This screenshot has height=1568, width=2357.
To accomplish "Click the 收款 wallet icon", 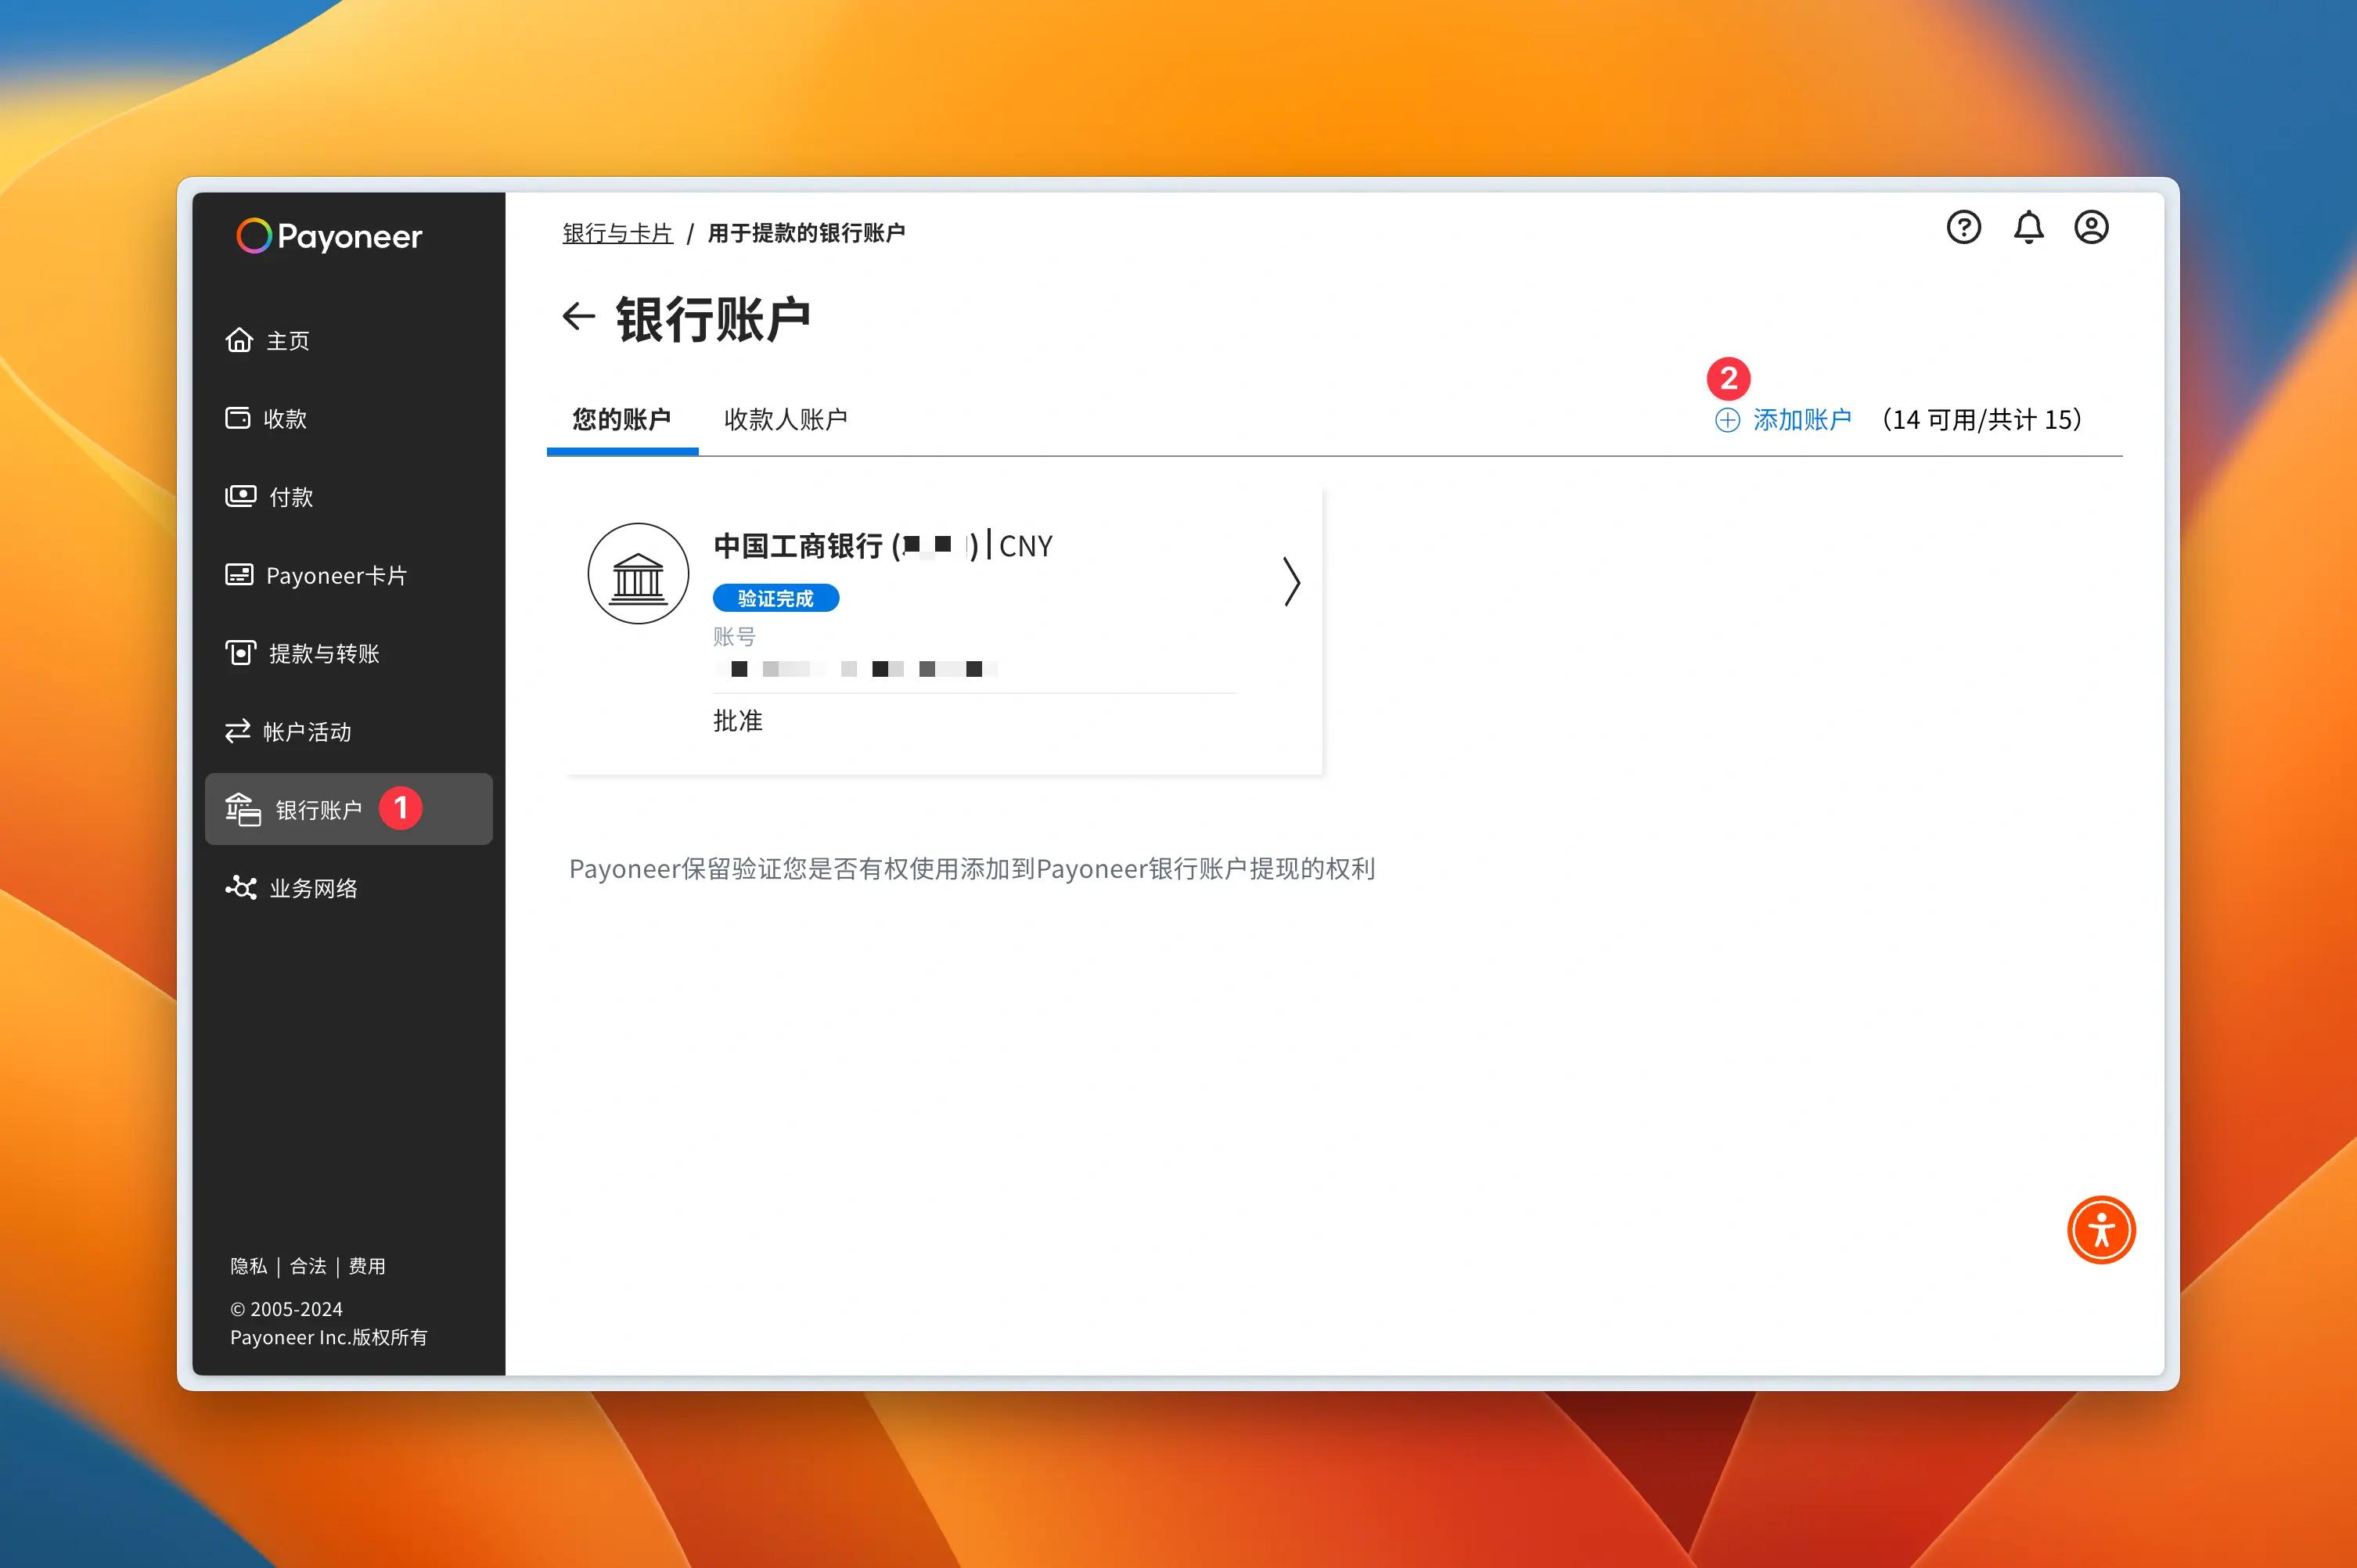I will point(238,418).
